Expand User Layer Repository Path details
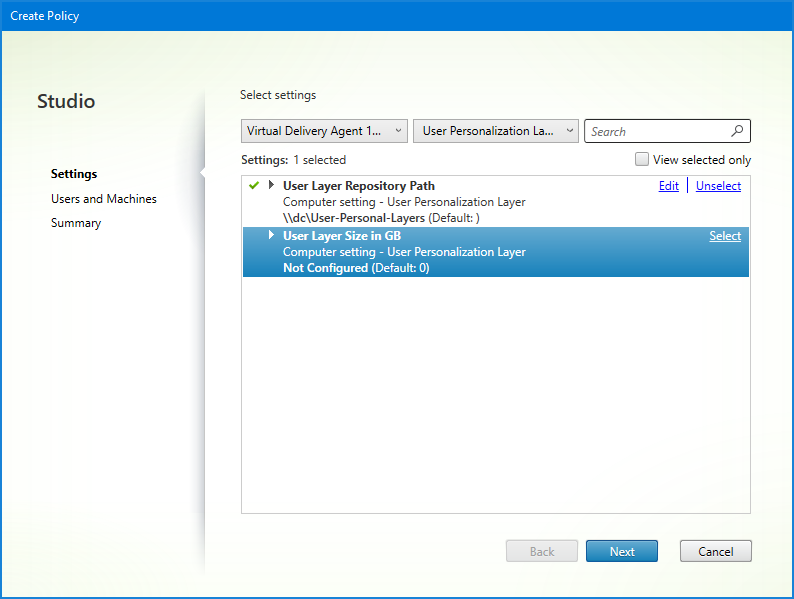This screenshot has height=599, width=794. coord(271,186)
